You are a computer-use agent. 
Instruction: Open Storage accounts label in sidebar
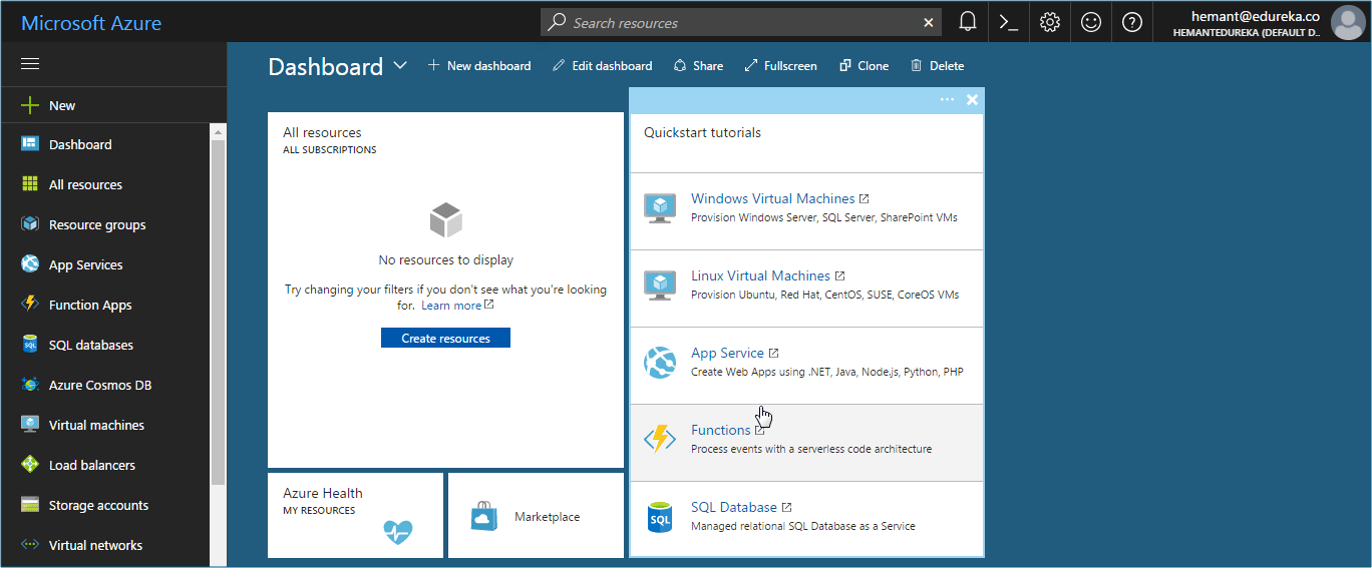[x=99, y=505]
